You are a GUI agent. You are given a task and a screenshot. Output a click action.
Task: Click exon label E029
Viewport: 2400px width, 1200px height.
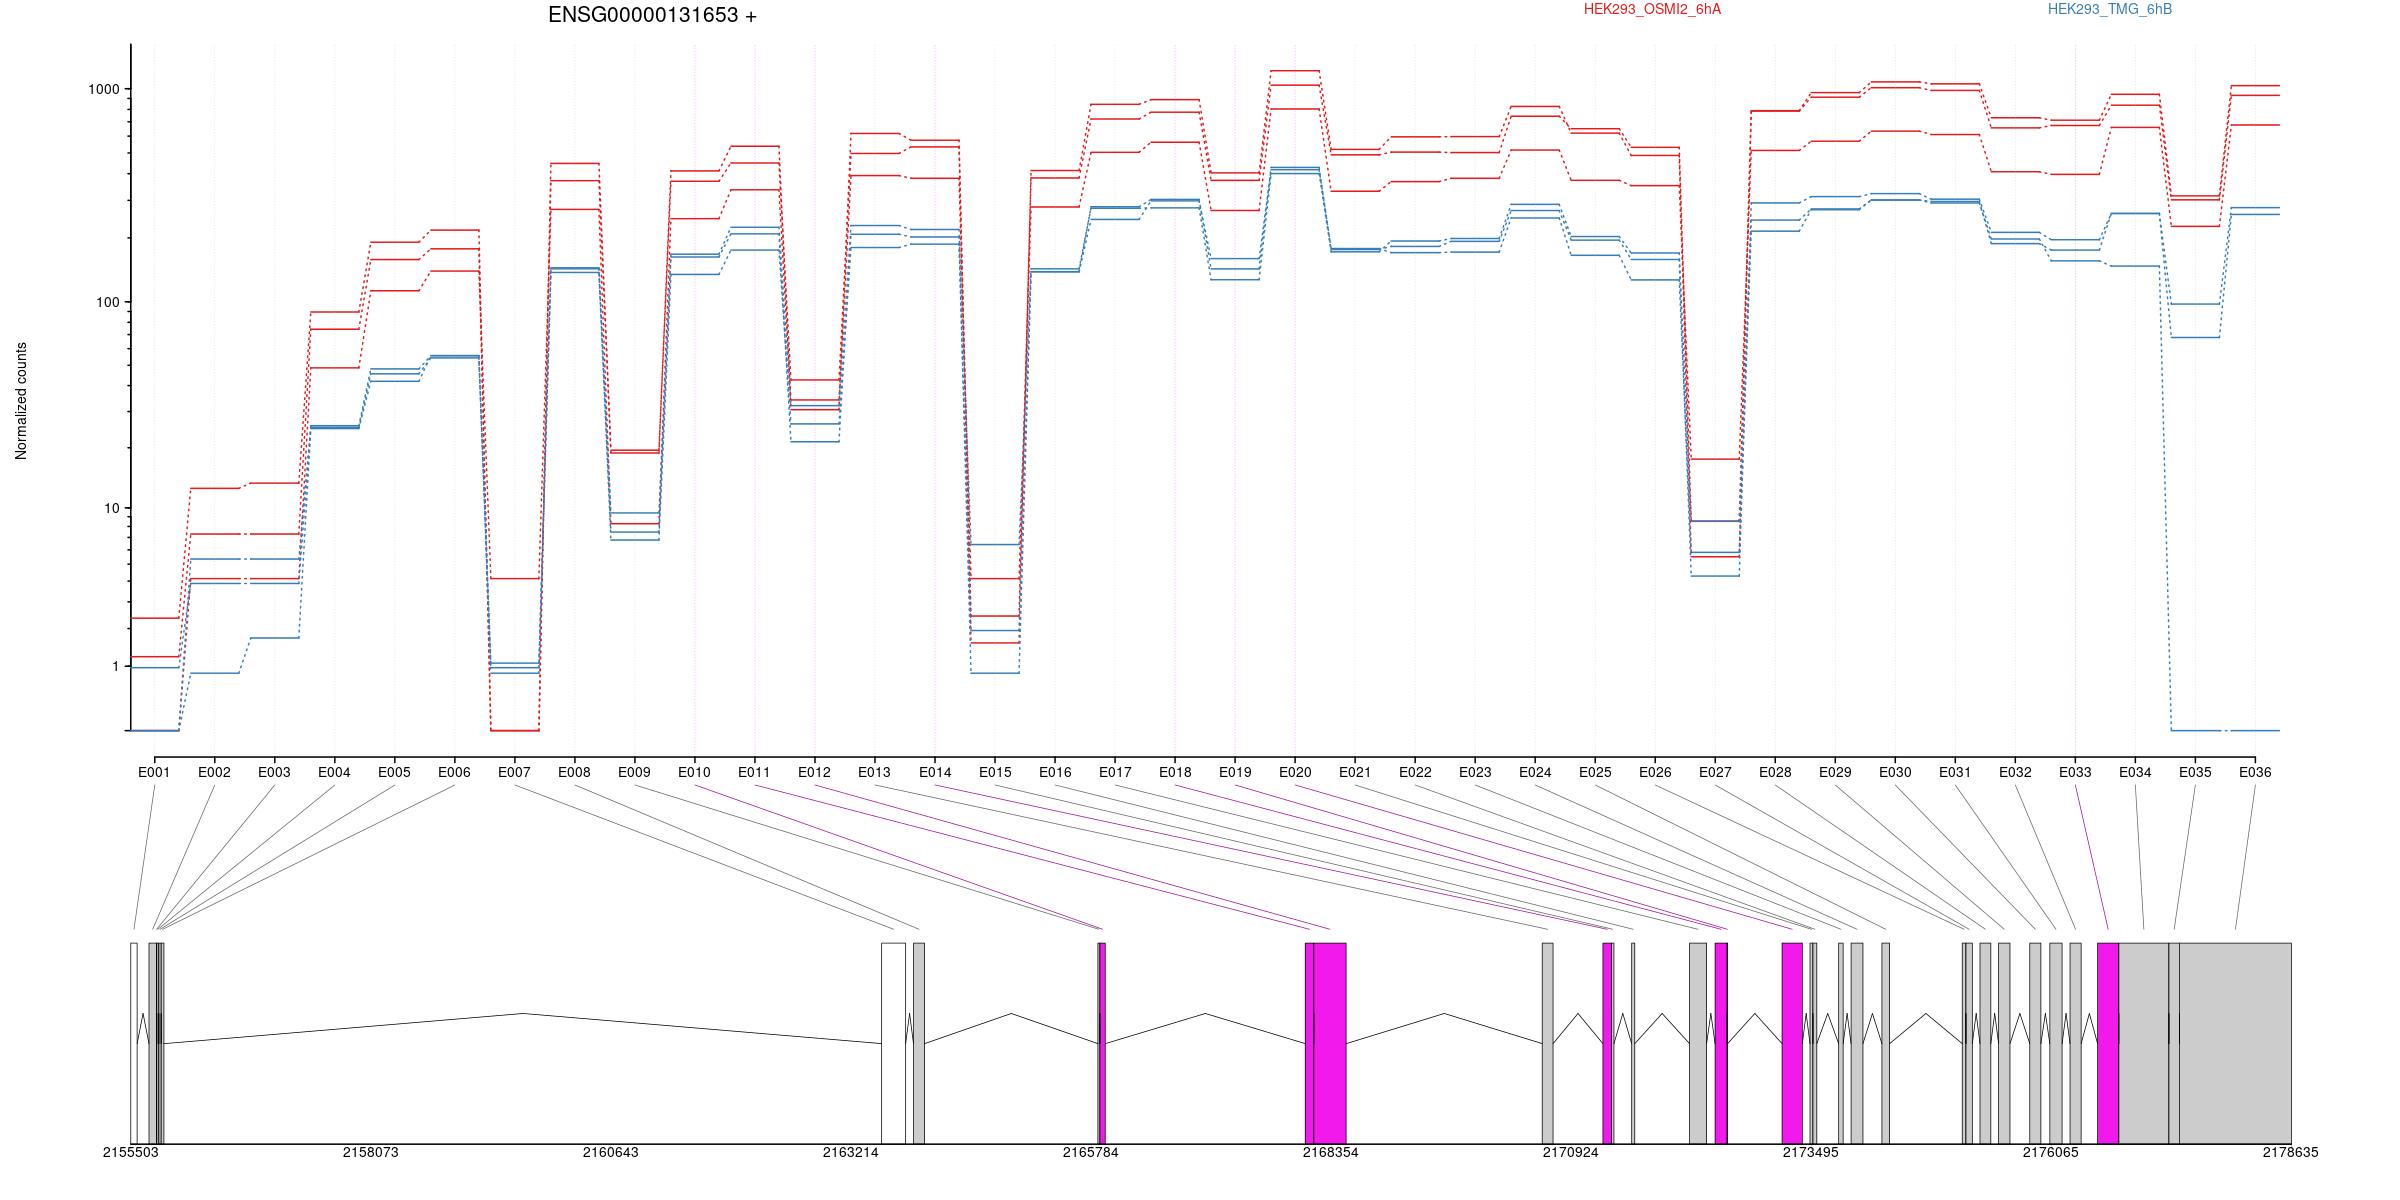pyautogui.click(x=1835, y=772)
